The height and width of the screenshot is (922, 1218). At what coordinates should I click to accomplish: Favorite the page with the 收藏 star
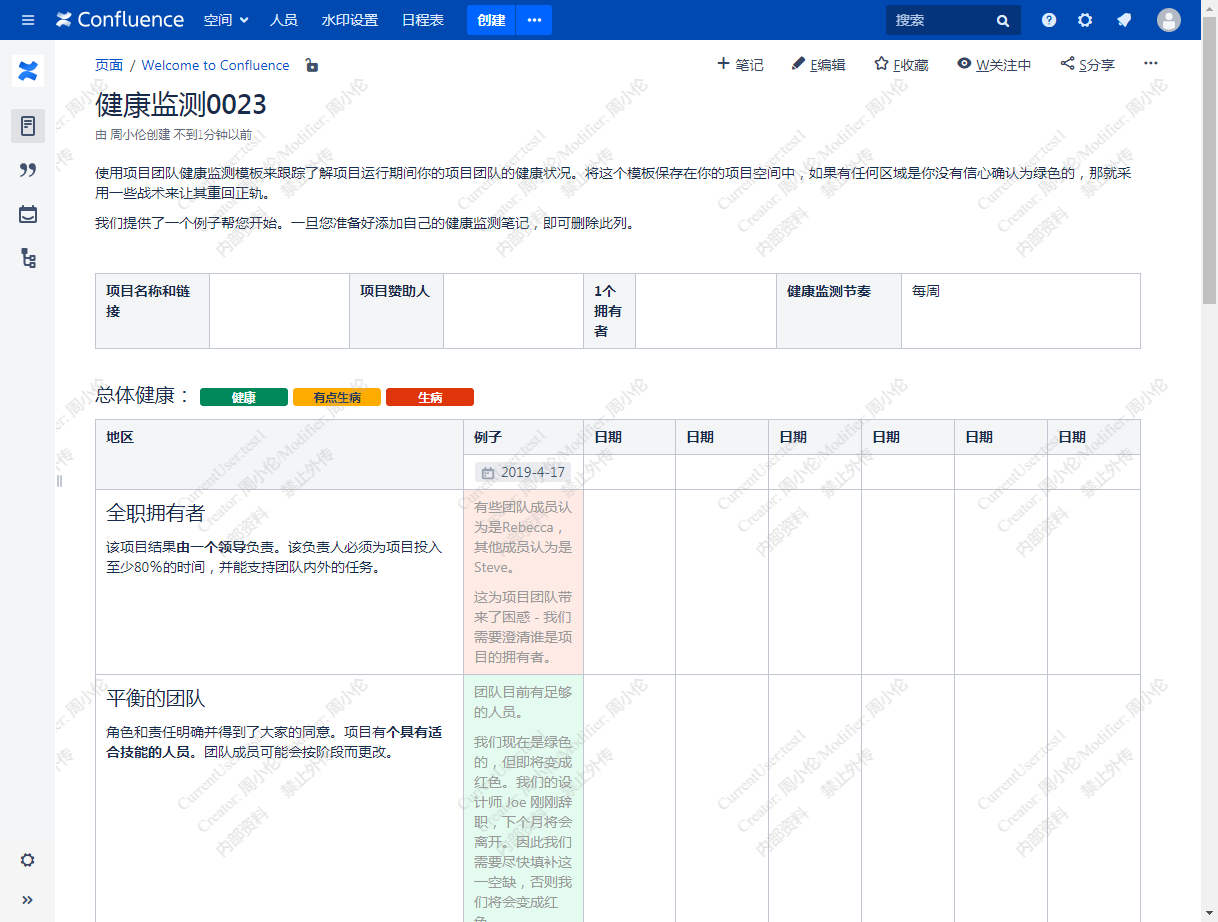(901, 65)
